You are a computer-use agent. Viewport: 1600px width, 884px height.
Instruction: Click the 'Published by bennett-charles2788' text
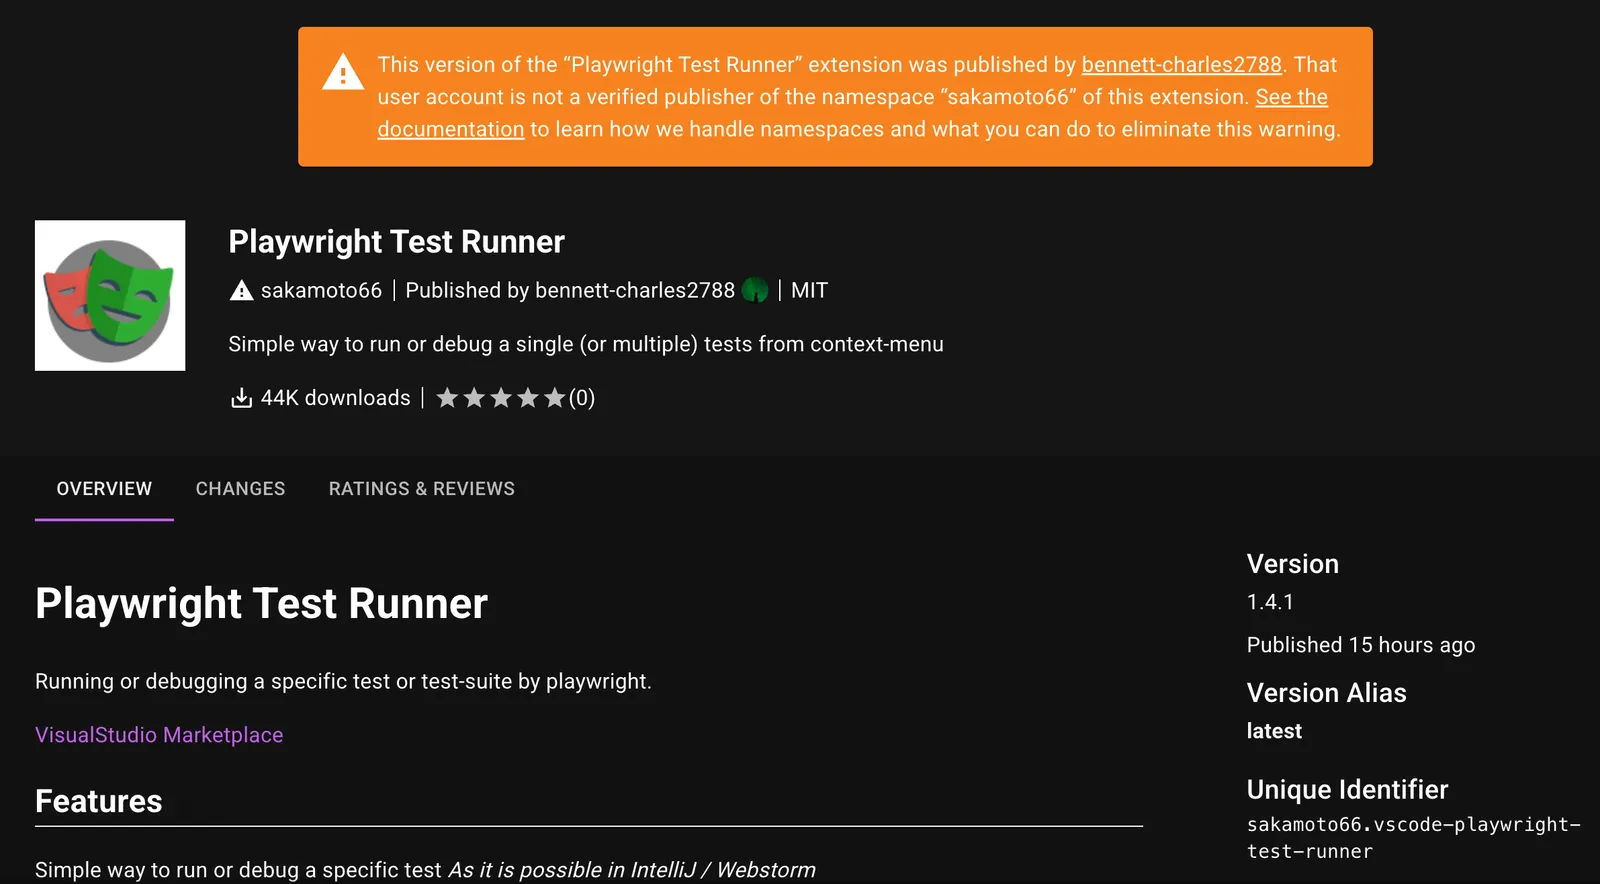570,290
